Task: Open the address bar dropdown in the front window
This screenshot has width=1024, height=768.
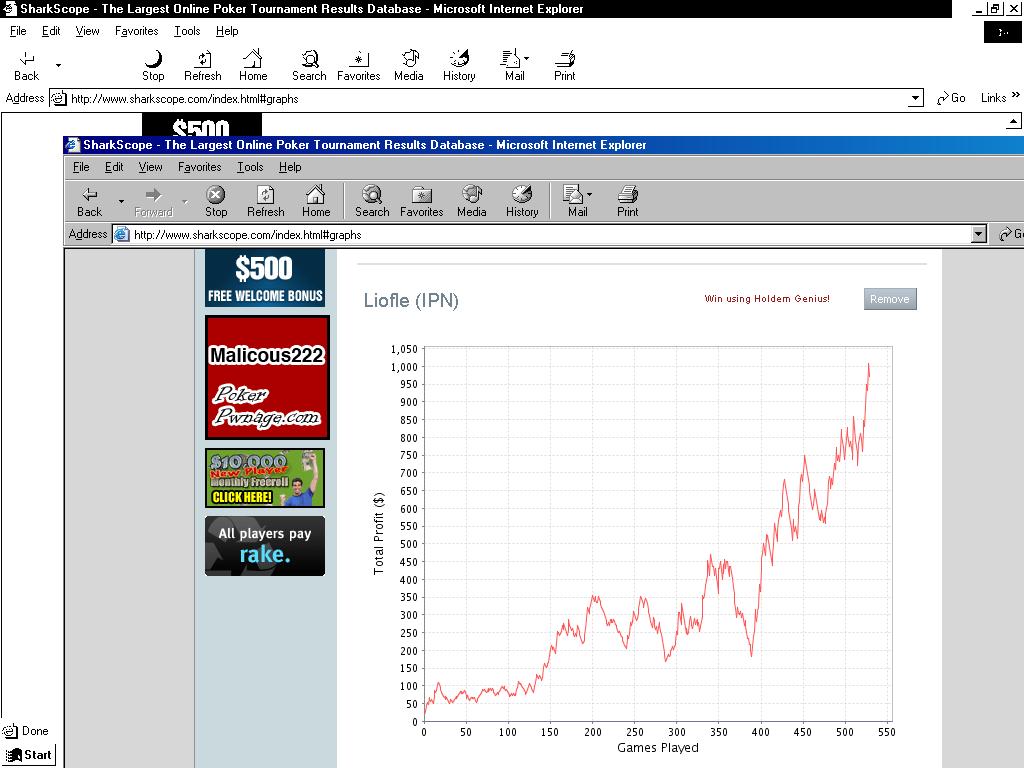Action: [x=978, y=234]
